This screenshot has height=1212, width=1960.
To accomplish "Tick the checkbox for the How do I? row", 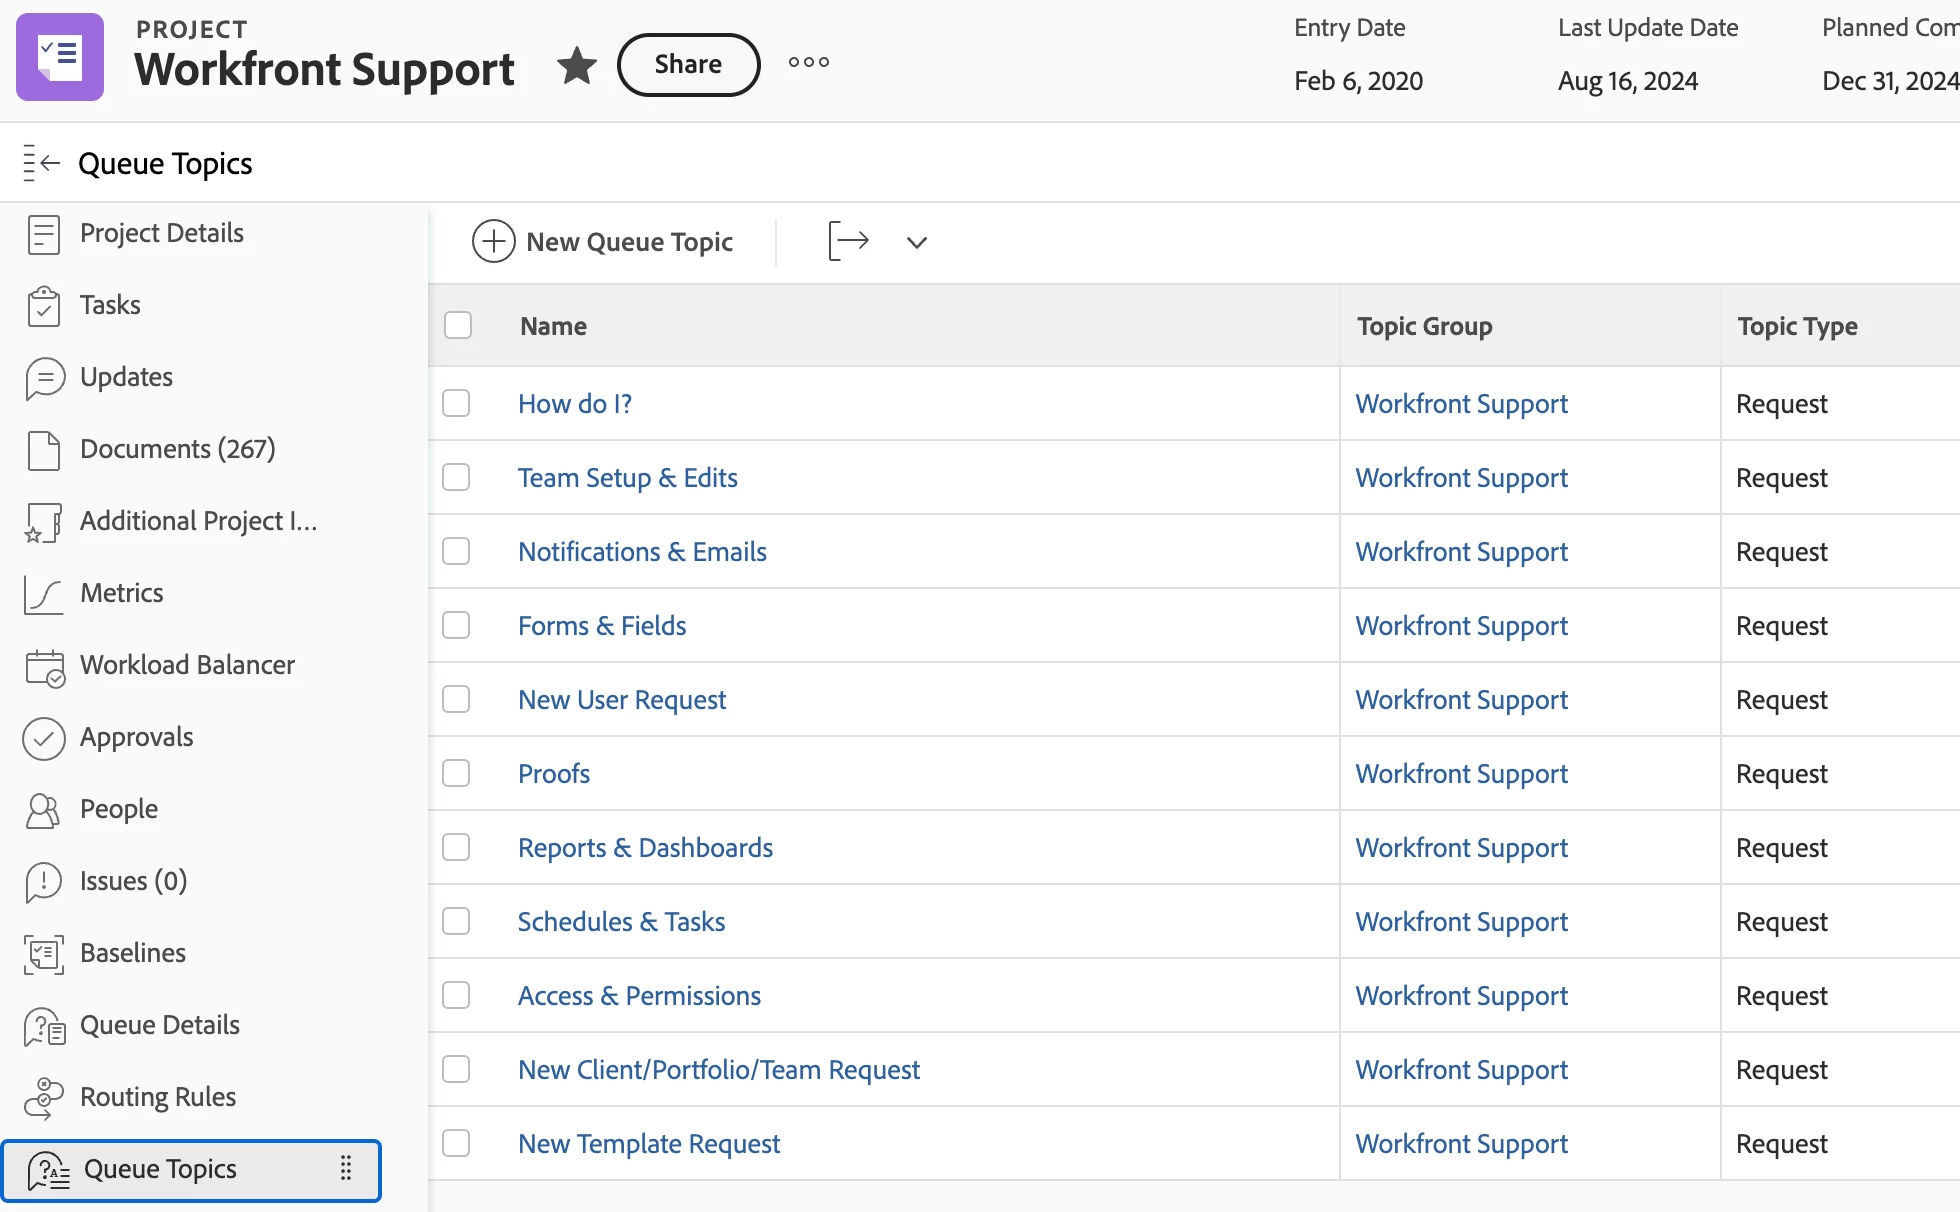I will point(456,403).
